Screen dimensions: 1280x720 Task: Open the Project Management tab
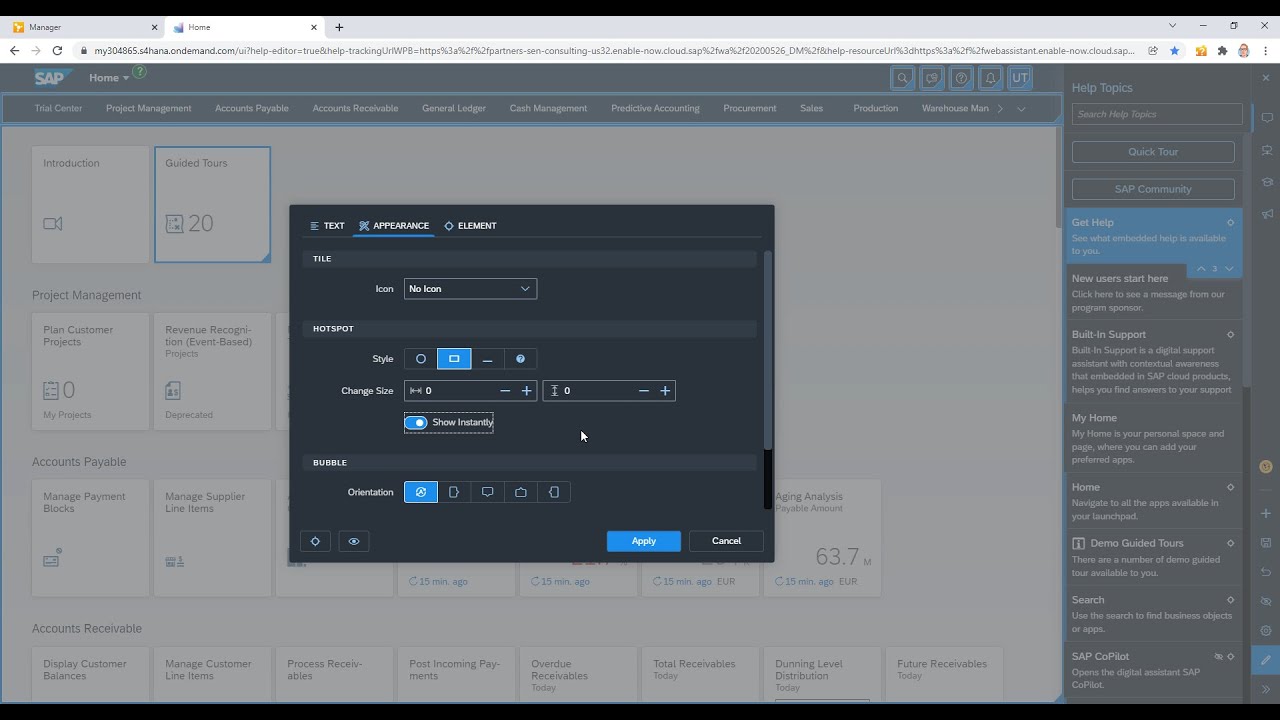pyautogui.click(x=148, y=108)
